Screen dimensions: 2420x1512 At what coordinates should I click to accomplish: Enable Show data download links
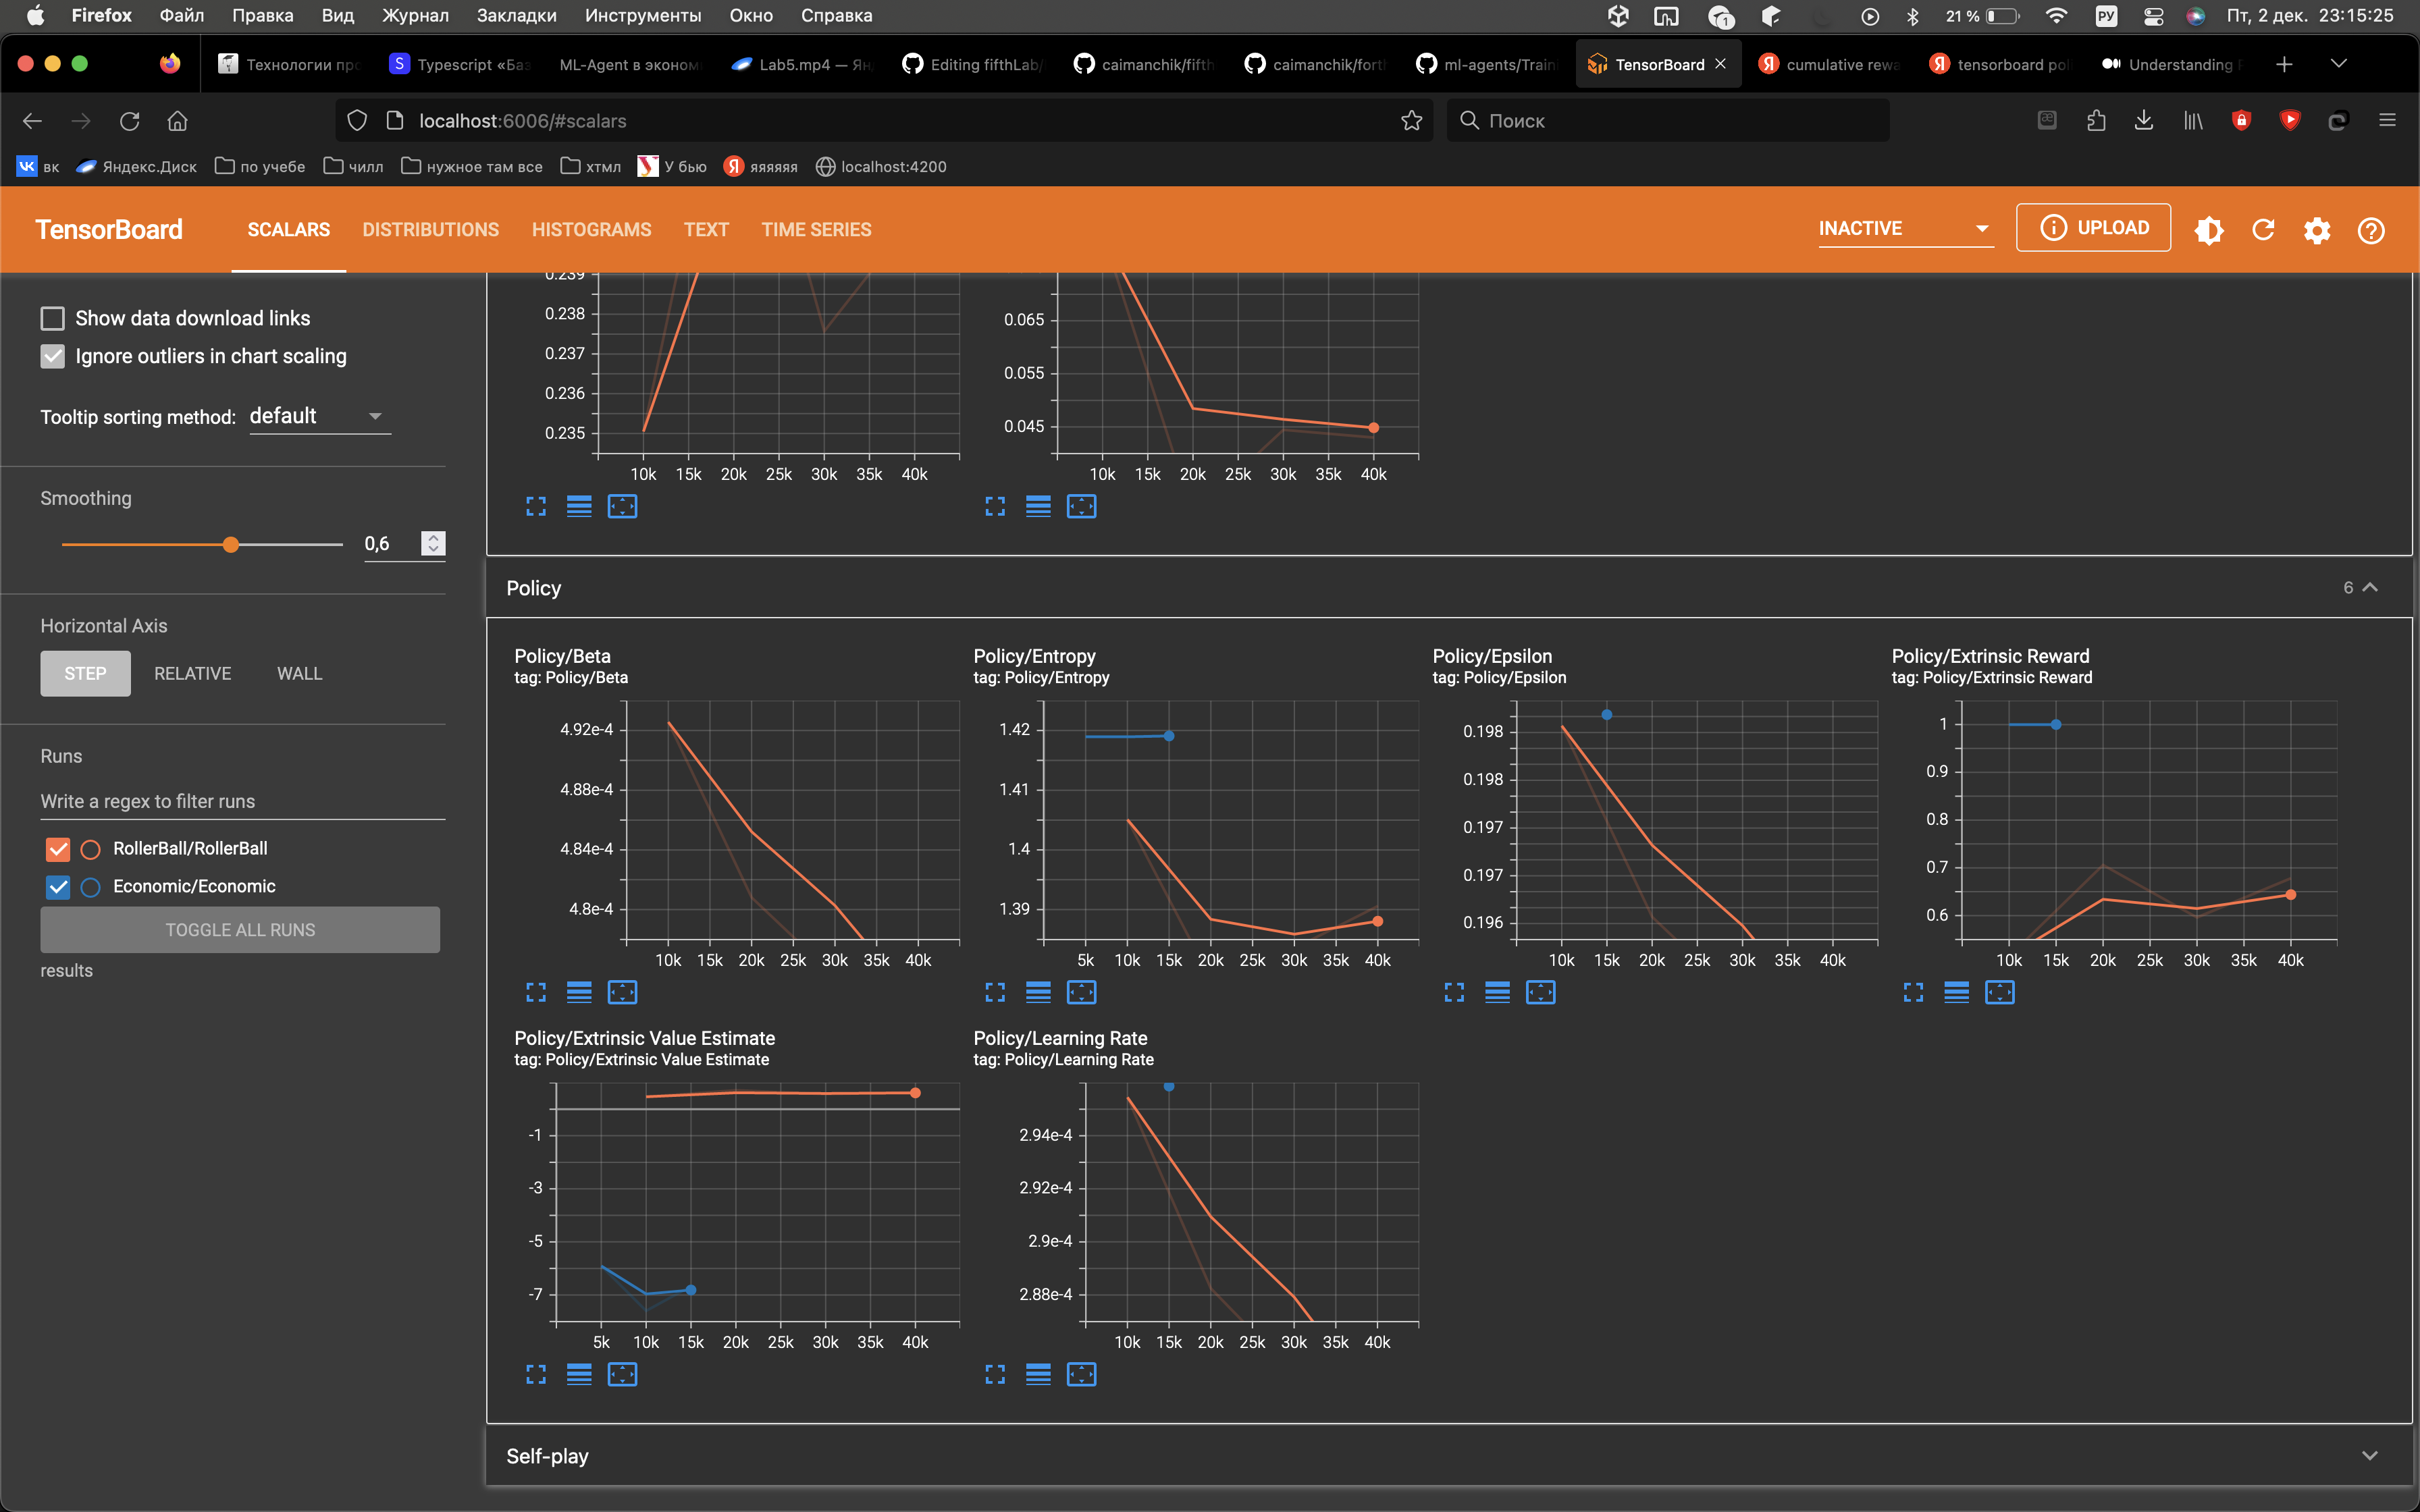(x=52, y=317)
